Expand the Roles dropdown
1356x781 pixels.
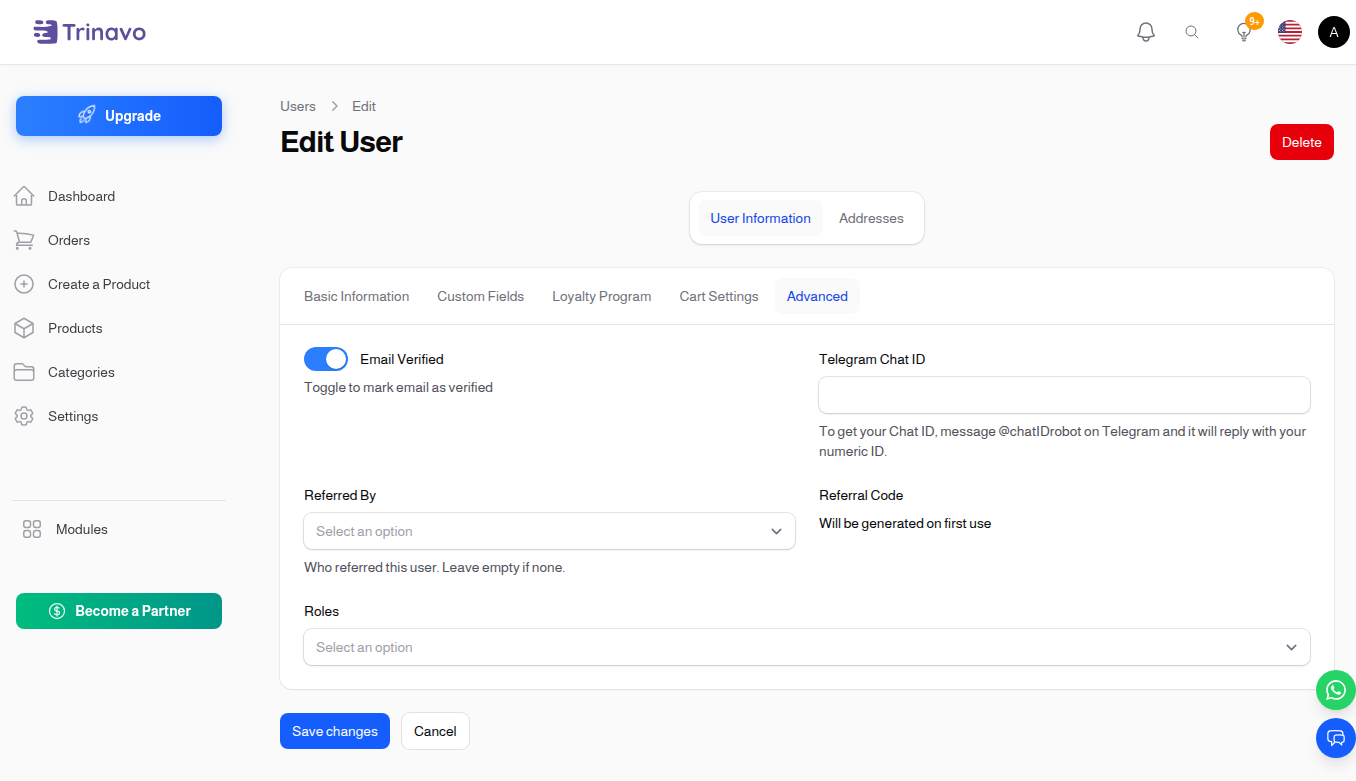pyautogui.click(x=807, y=647)
